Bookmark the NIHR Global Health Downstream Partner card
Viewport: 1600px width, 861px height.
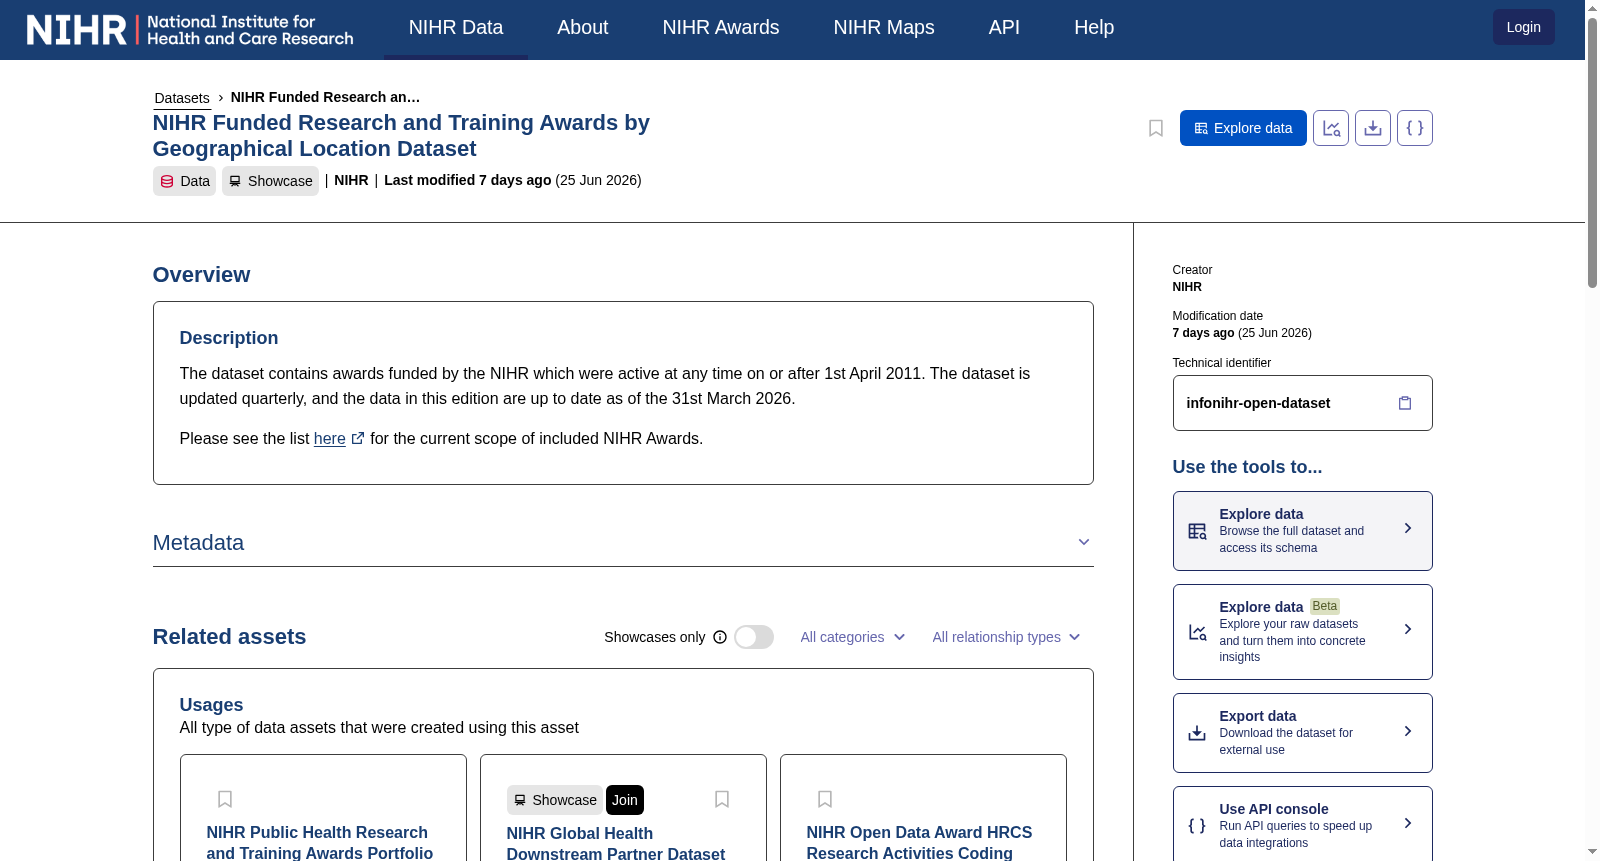click(x=722, y=799)
